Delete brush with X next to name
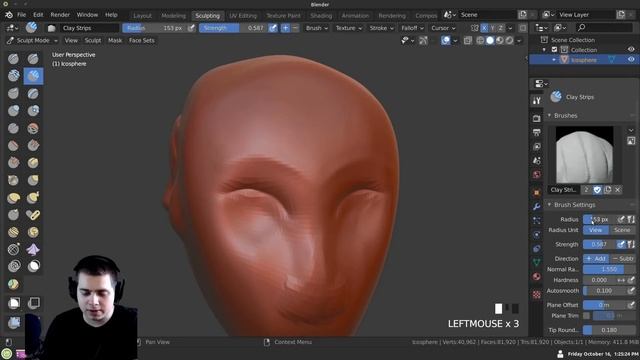Screen dimensions: 640x360 tap(618, 190)
